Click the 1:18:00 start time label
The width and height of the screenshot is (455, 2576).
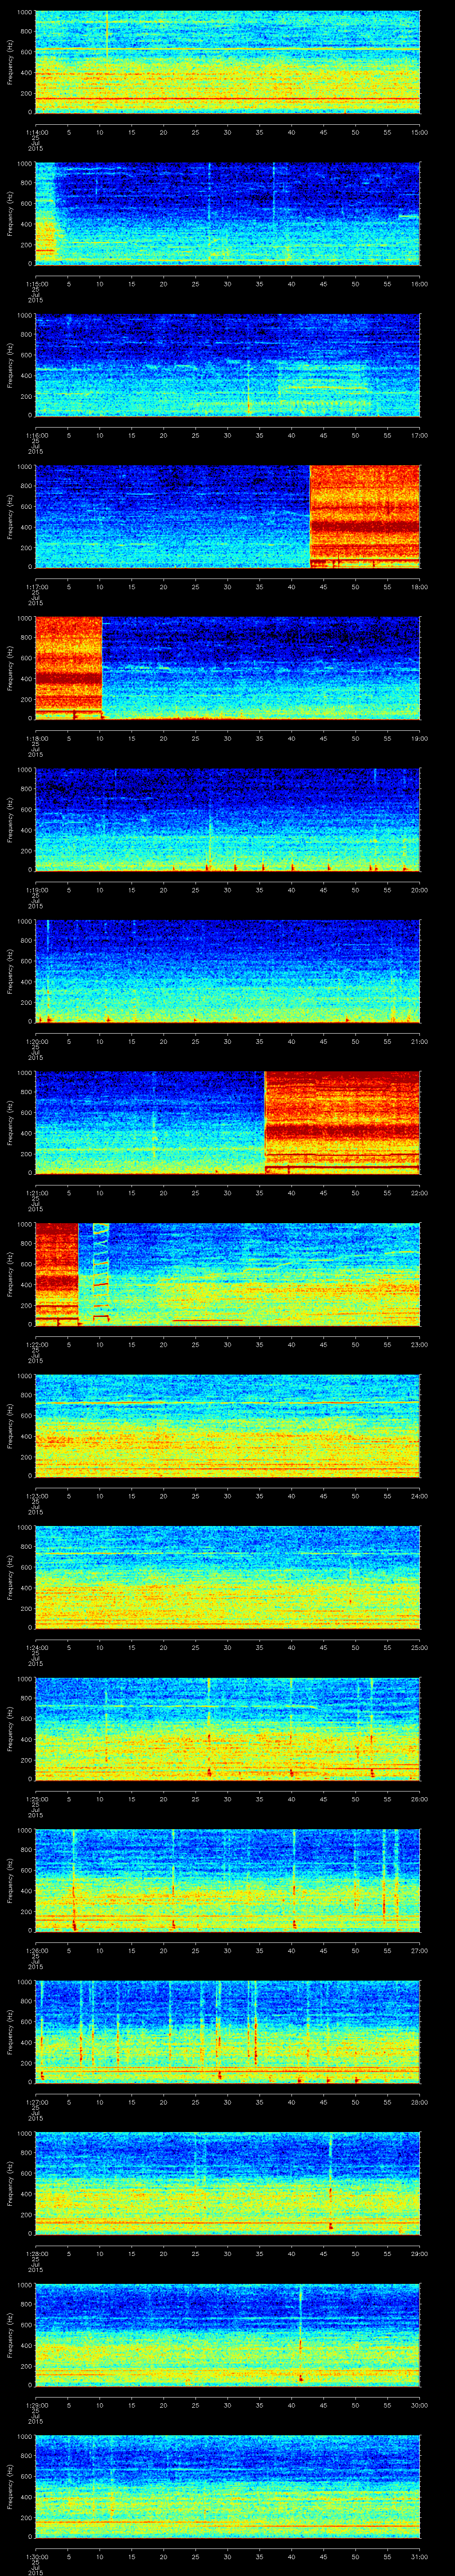tap(36, 738)
